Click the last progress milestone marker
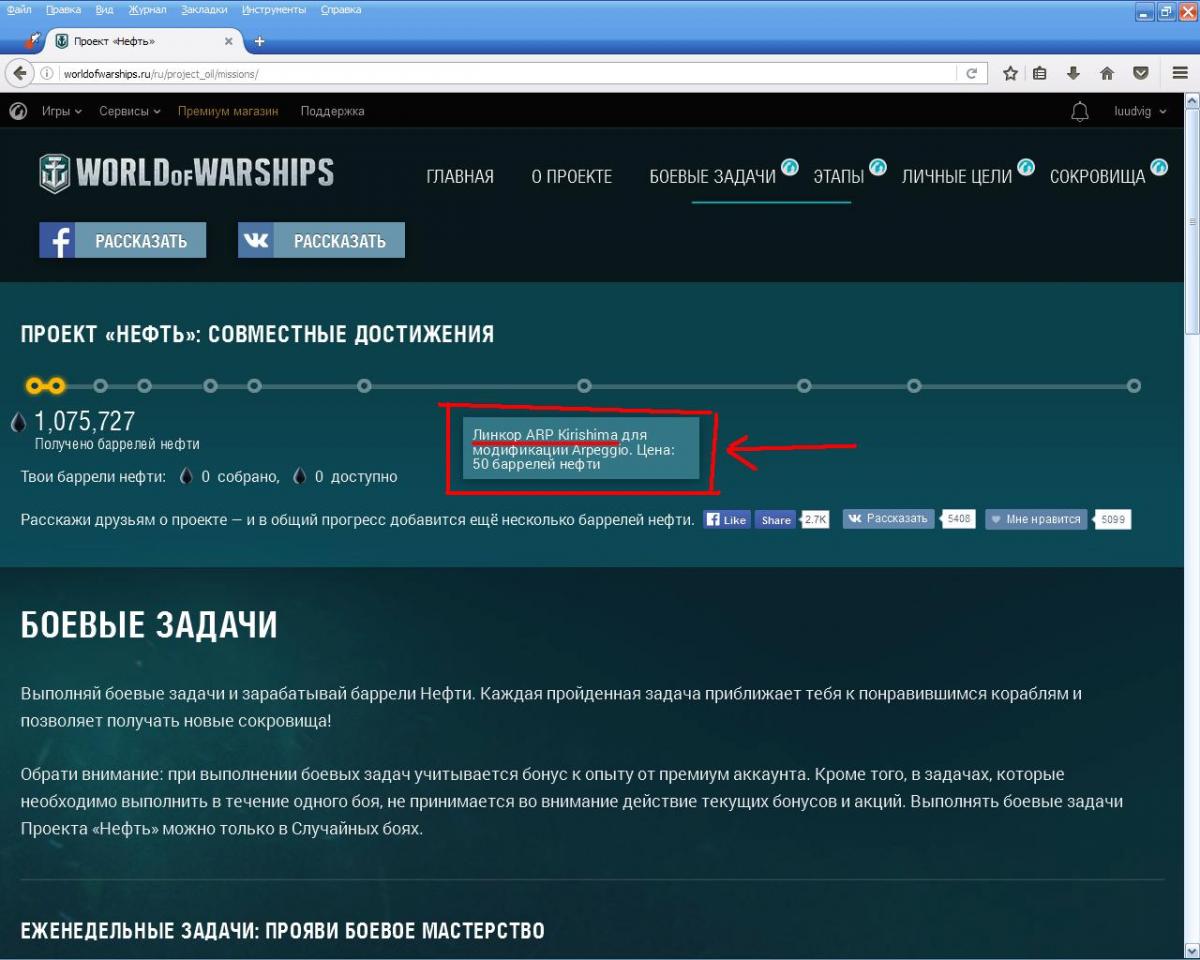Viewport: 1200px width, 960px height. click(x=1133, y=385)
